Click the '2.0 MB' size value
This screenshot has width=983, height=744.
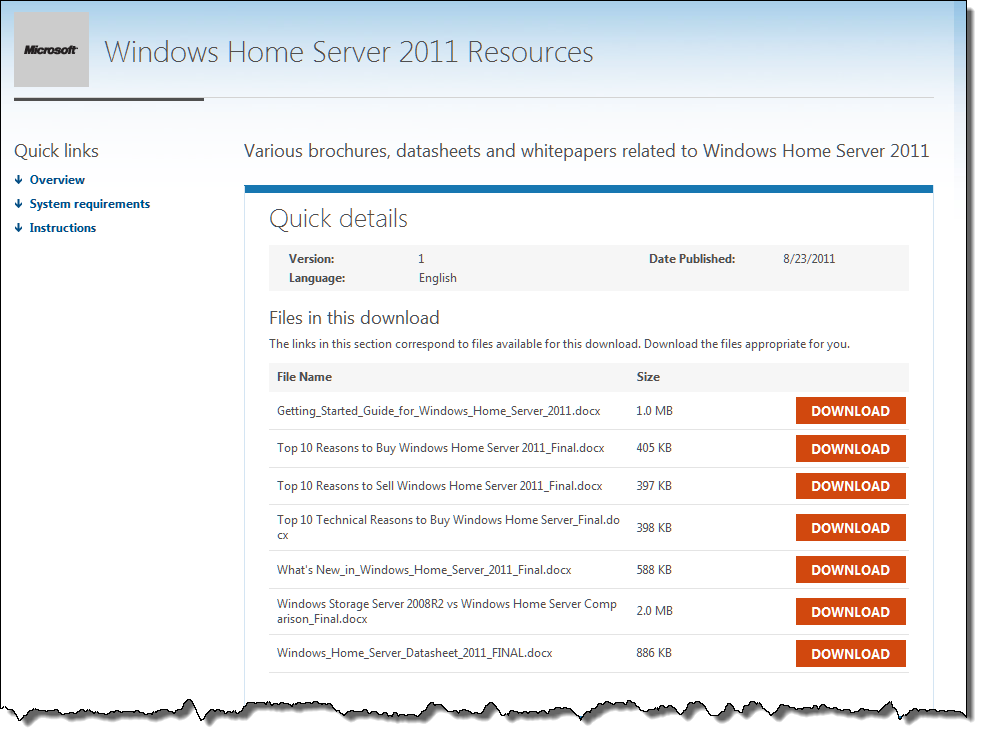[x=654, y=610]
